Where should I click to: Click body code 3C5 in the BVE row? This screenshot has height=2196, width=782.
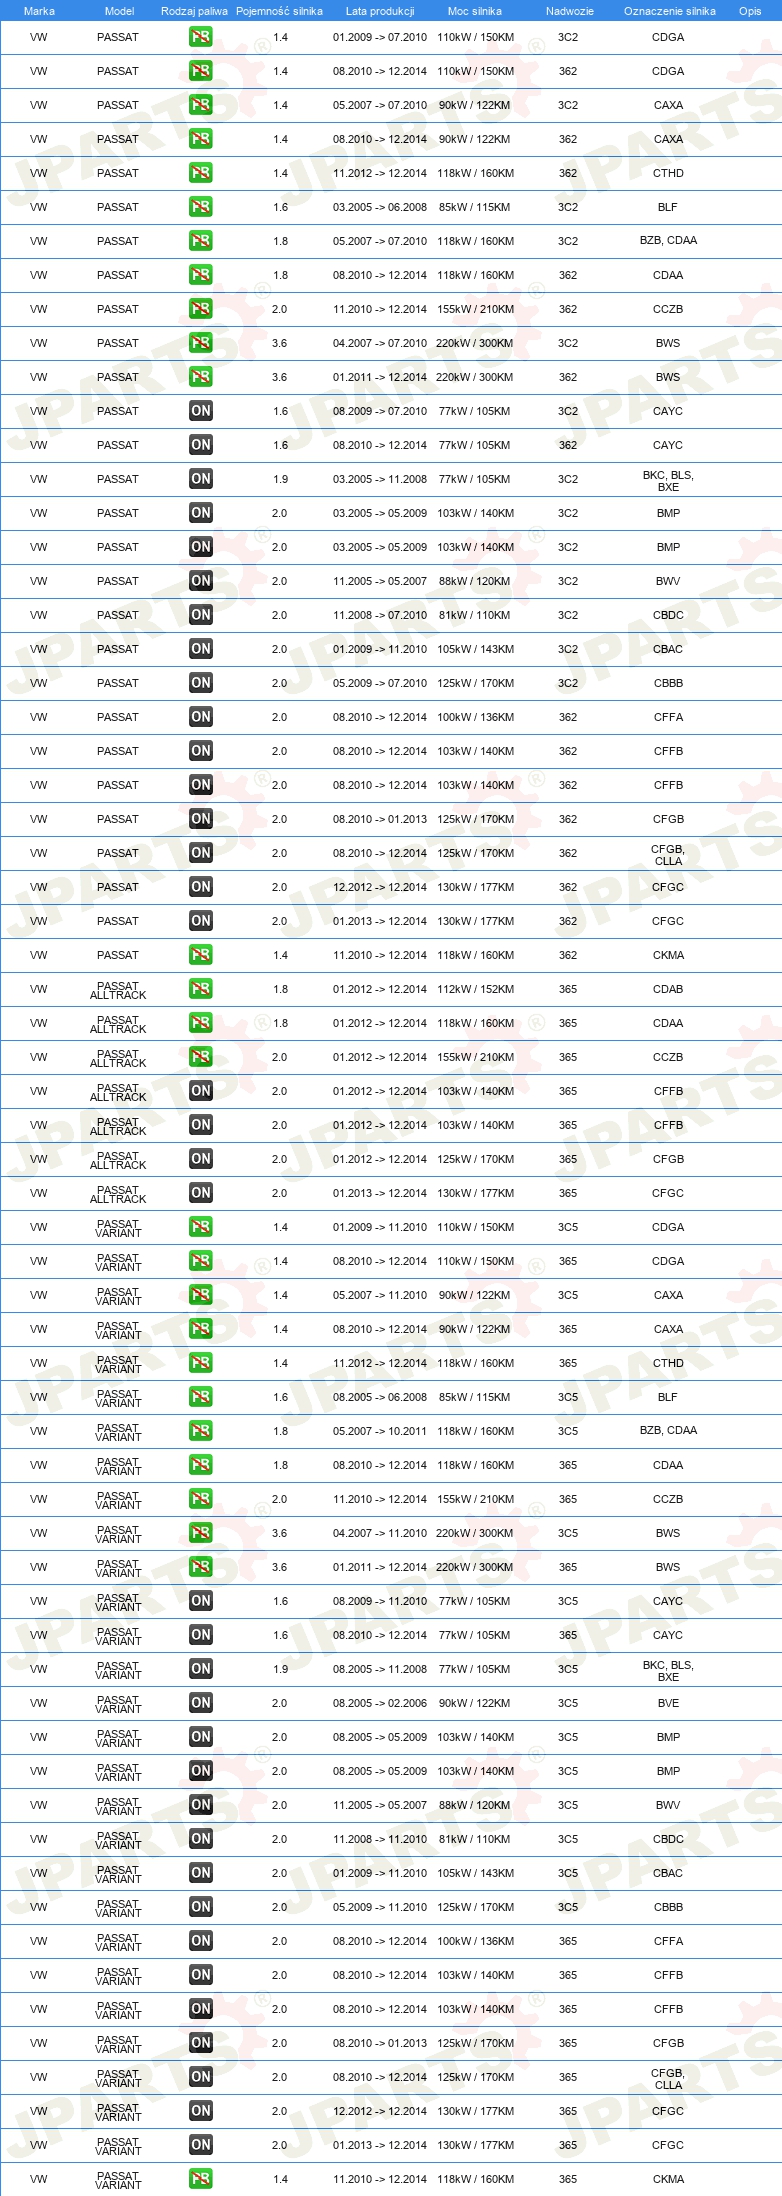pyautogui.click(x=568, y=1703)
